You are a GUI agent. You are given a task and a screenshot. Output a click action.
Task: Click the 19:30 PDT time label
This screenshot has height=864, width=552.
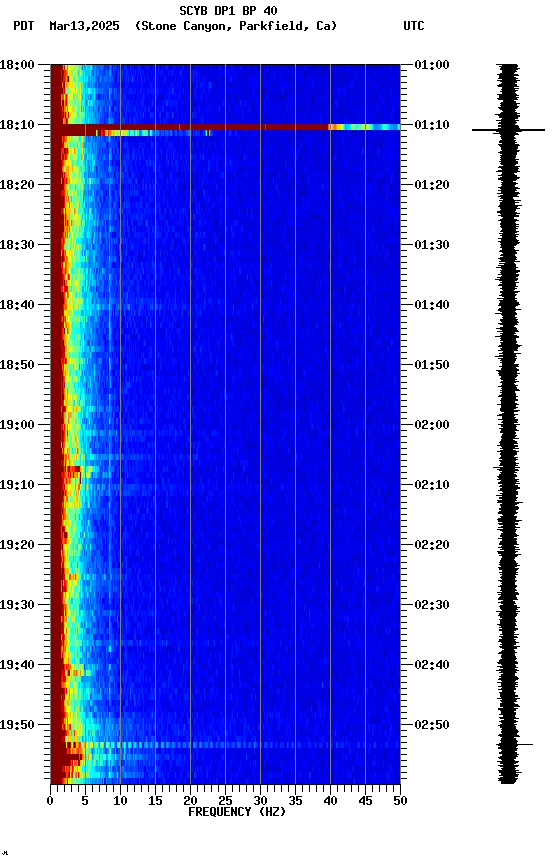coord(17,605)
